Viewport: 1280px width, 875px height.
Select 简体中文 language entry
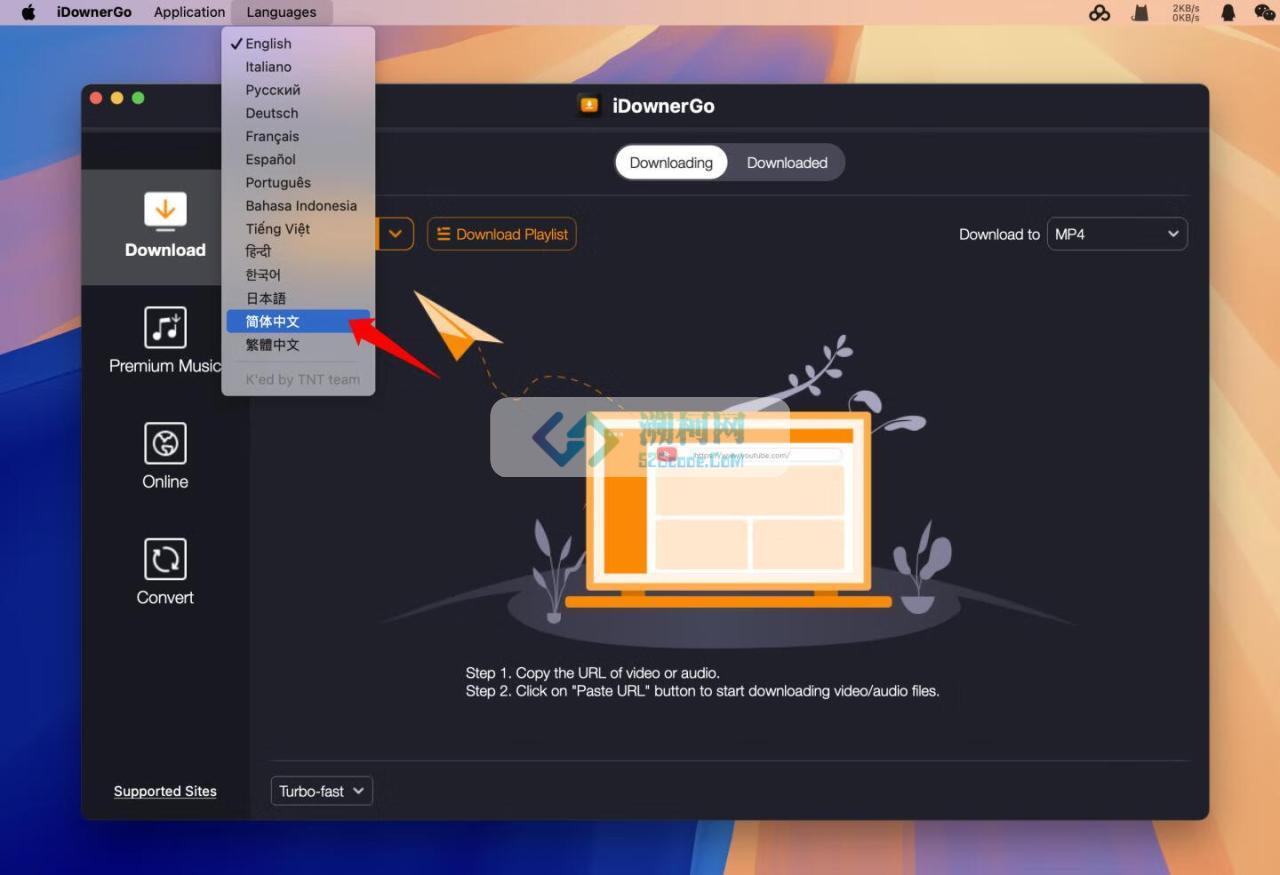[298, 321]
